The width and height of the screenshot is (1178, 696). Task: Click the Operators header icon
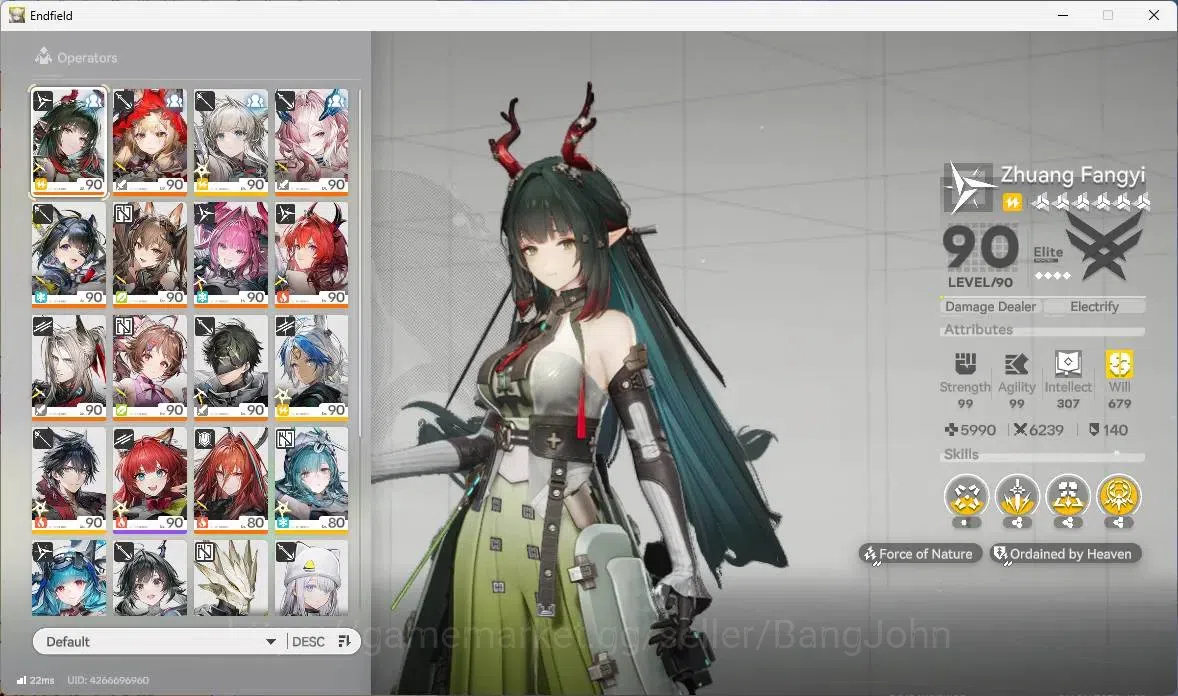pyautogui.click(x=44, y=56)
